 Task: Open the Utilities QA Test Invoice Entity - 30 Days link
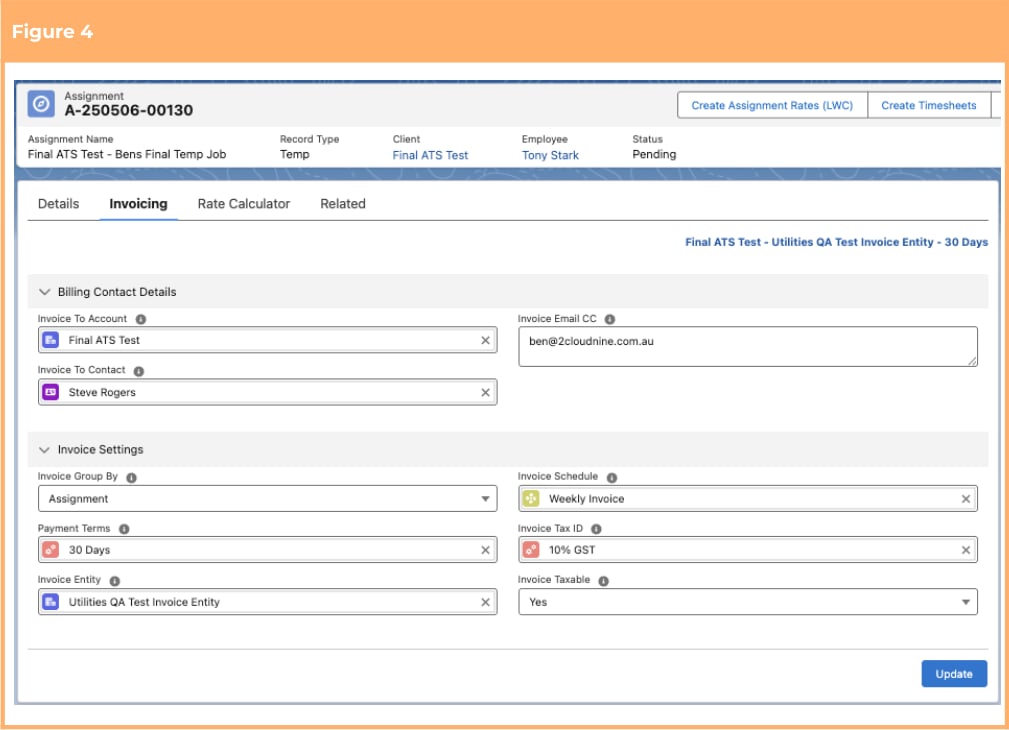pos(836,242)
